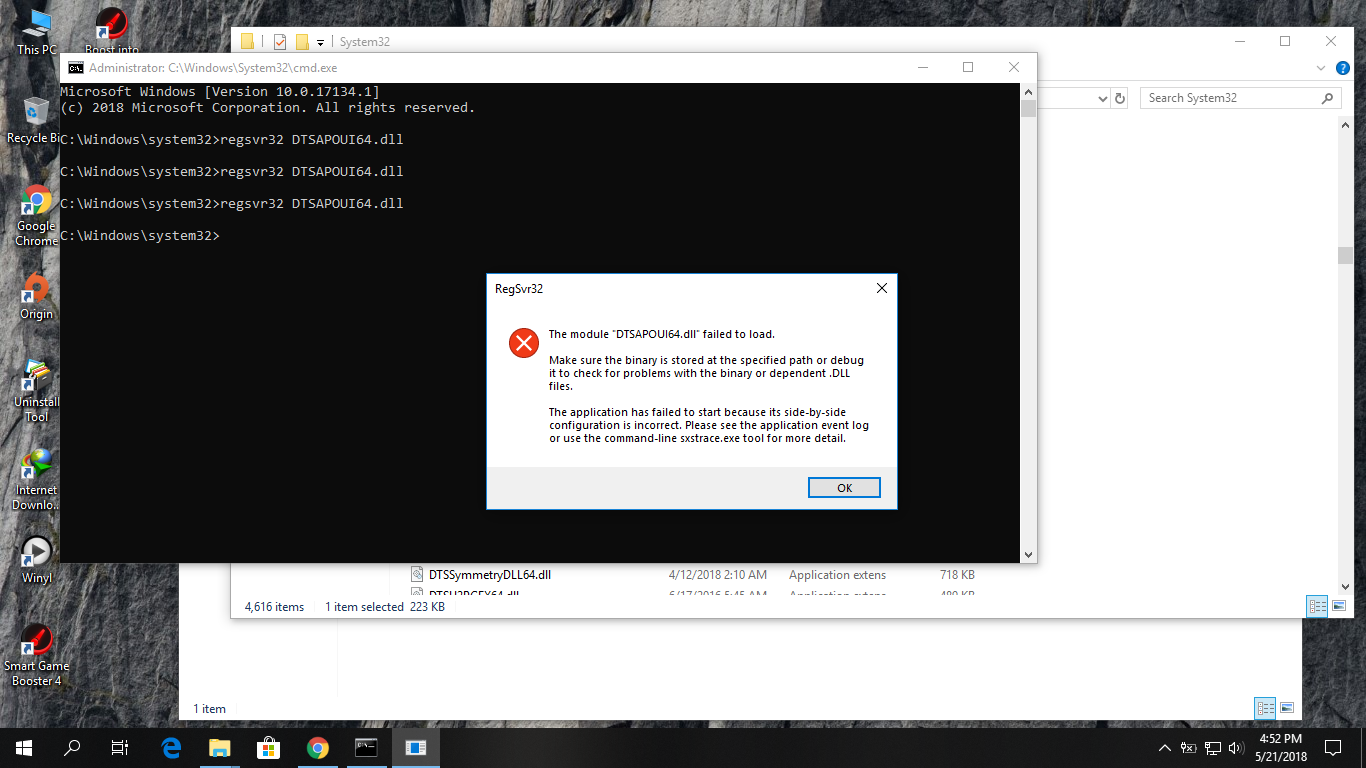Select the Google Chrome desktop shortcut
The height and width of the screenshot is (768, 1366).
37,215
